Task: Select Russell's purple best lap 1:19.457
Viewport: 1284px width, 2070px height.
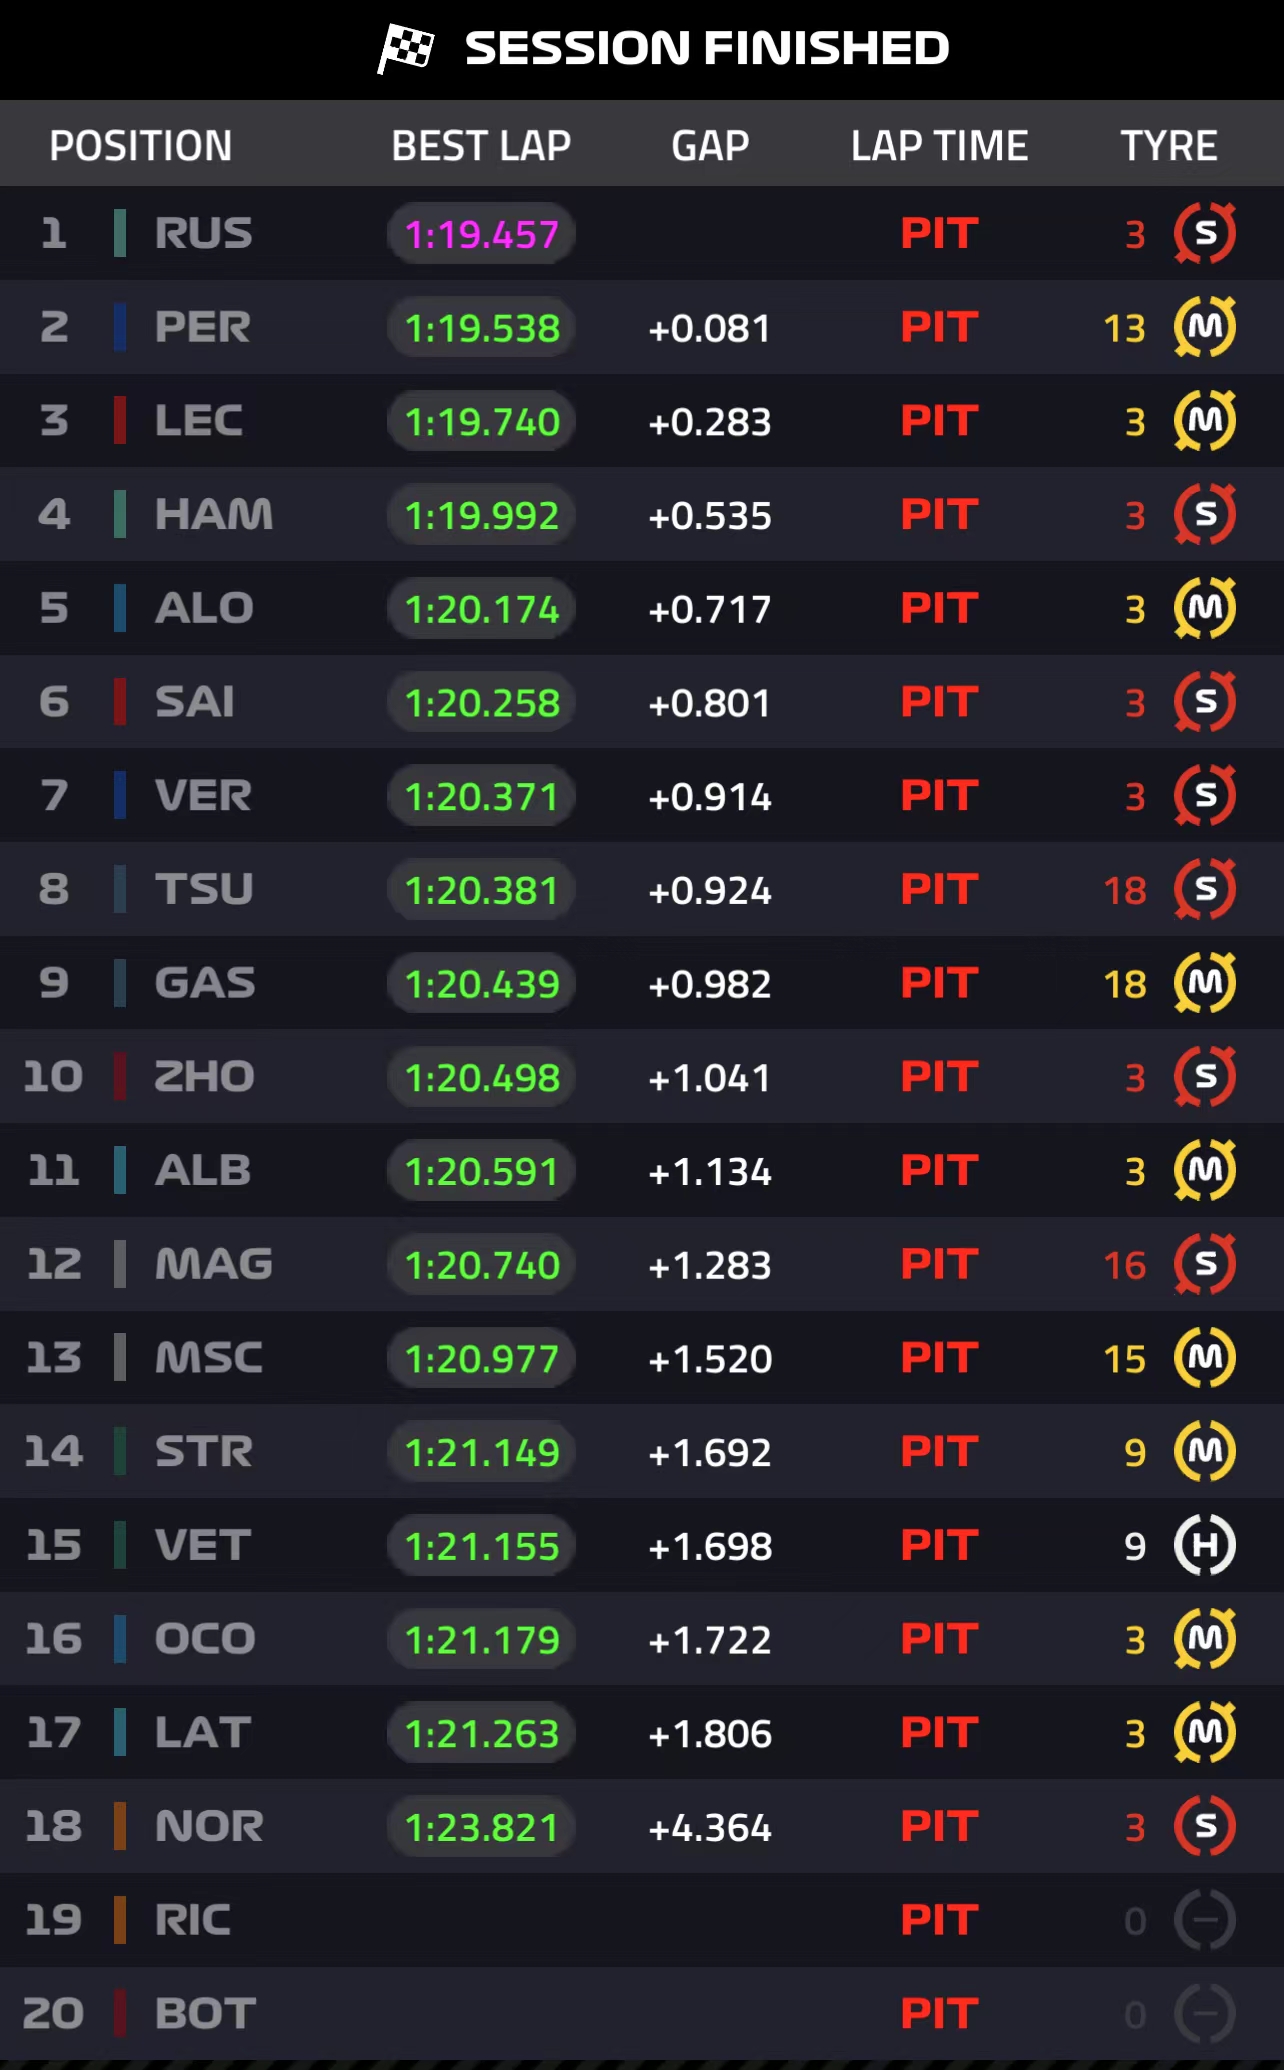Action: tap(481, 235)
